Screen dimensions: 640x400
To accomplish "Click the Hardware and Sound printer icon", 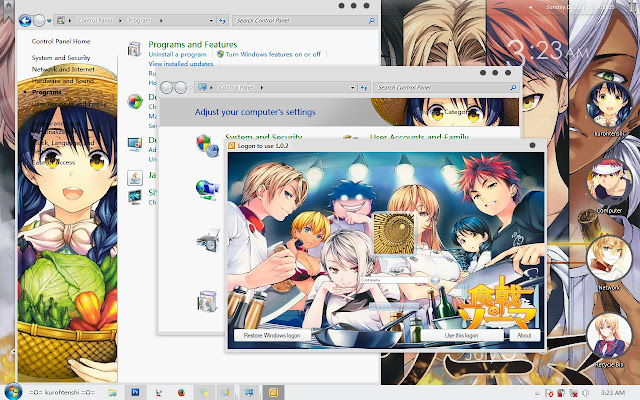I will click(x=208, y=241).
